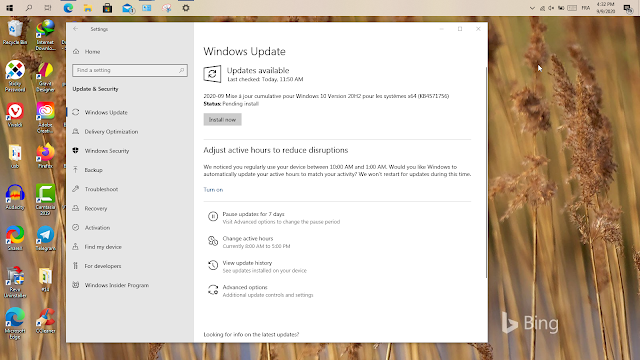The image size is (640, 360).
Task: Click the Updates available refresh icon
Action: click(x=212, y=74)
